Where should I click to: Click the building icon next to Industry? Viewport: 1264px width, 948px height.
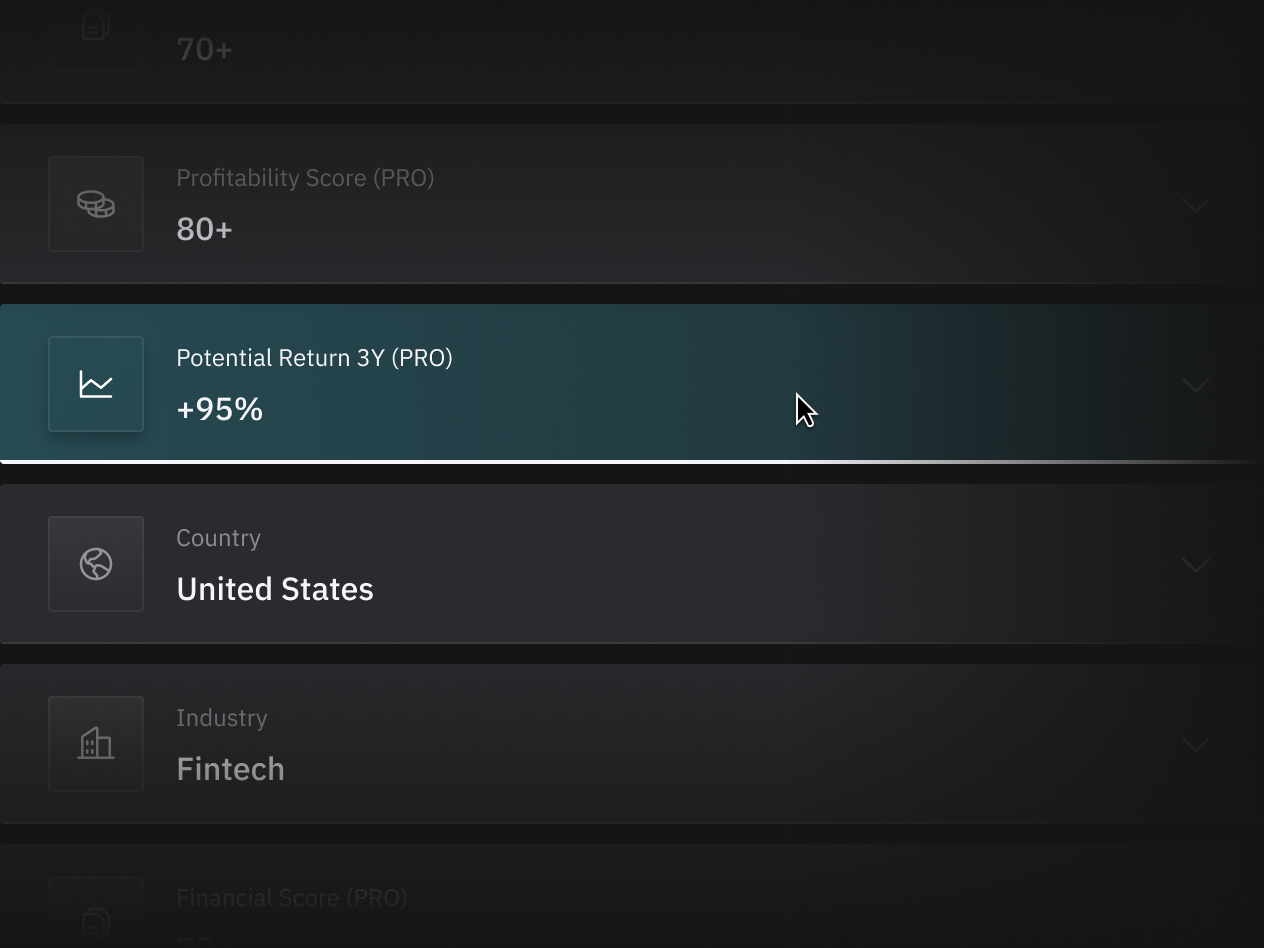coord(95,743)
